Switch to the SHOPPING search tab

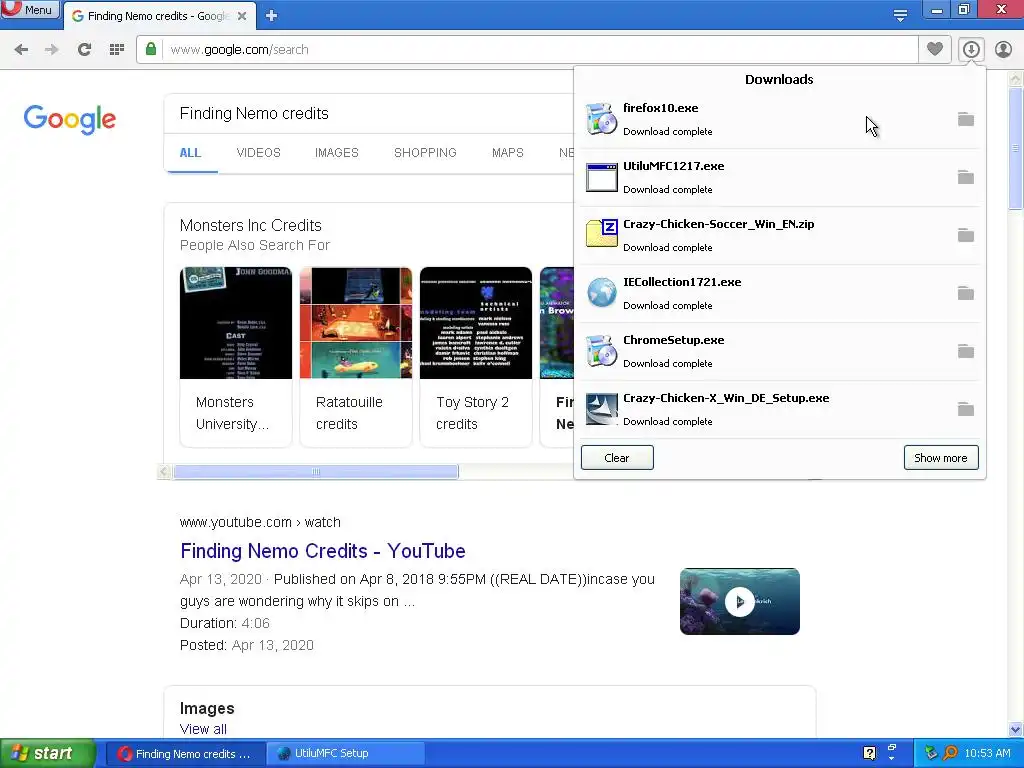pyautogui.click(x=425, y=153)
